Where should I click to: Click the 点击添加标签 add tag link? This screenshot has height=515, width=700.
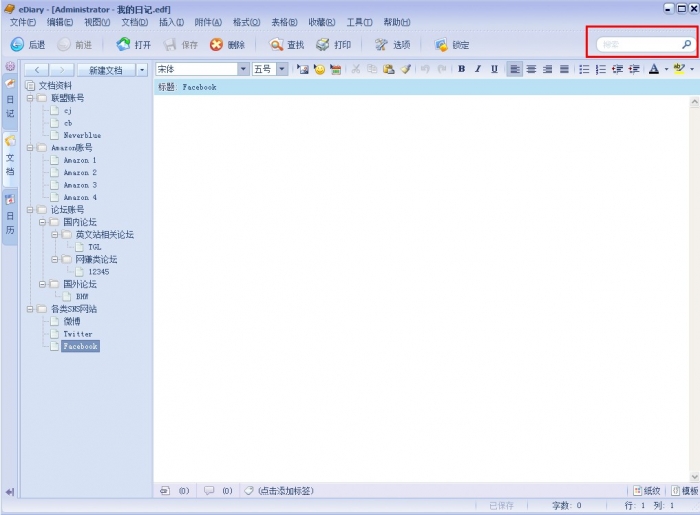(x=285, y=491)
